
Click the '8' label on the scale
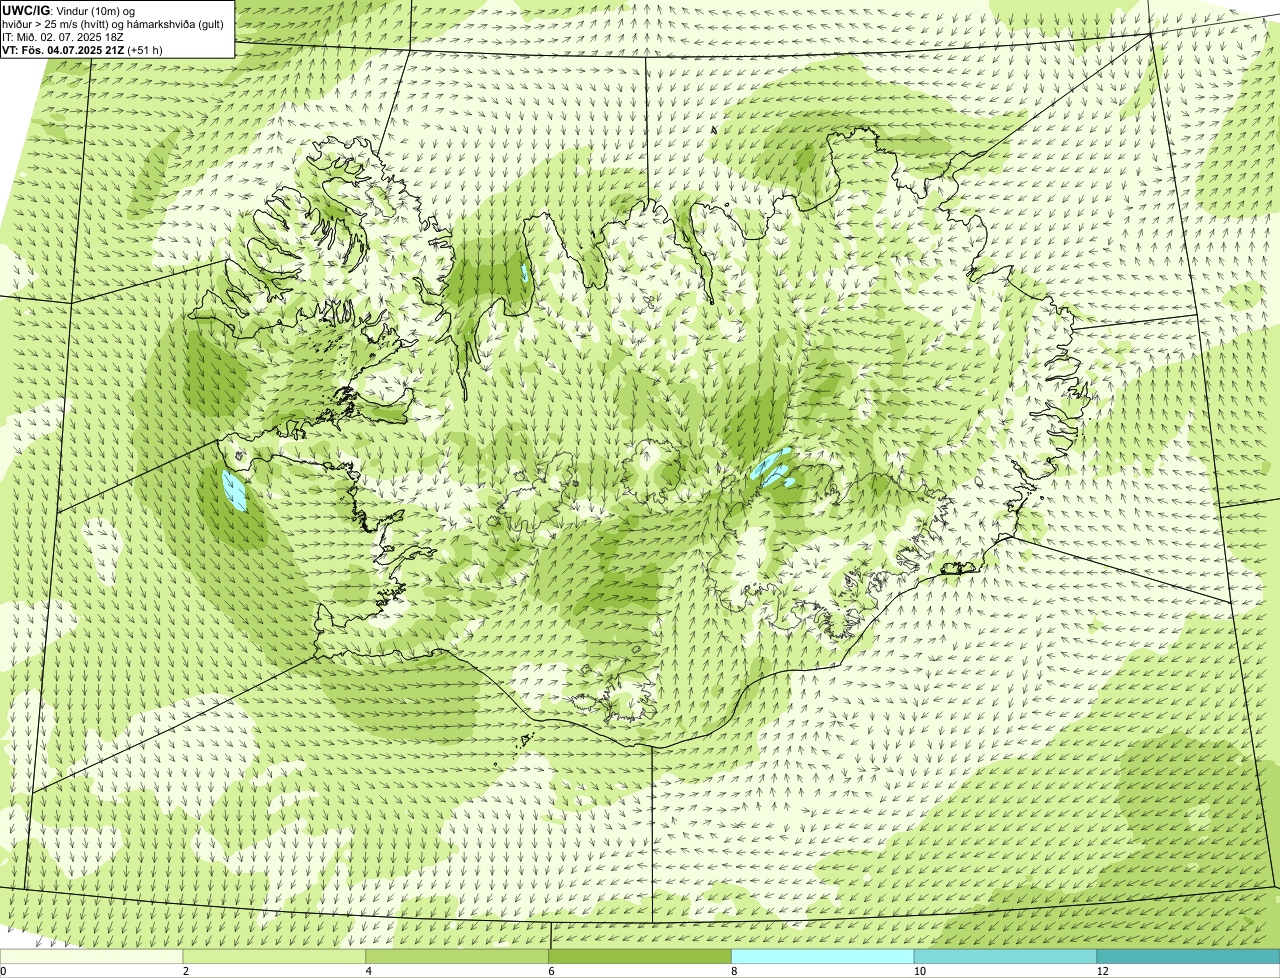[x=734, y=971]
